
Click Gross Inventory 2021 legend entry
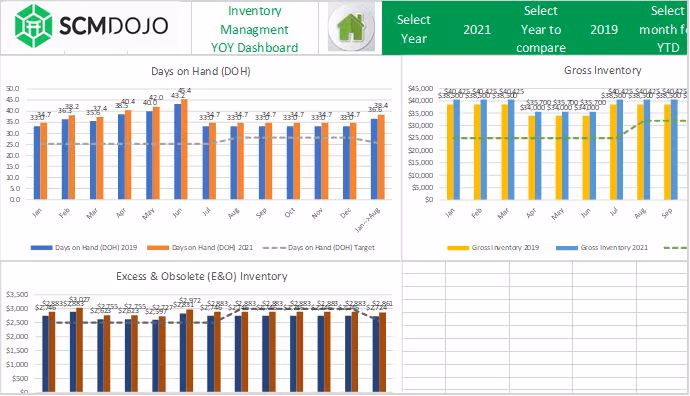tap(602, 248)
